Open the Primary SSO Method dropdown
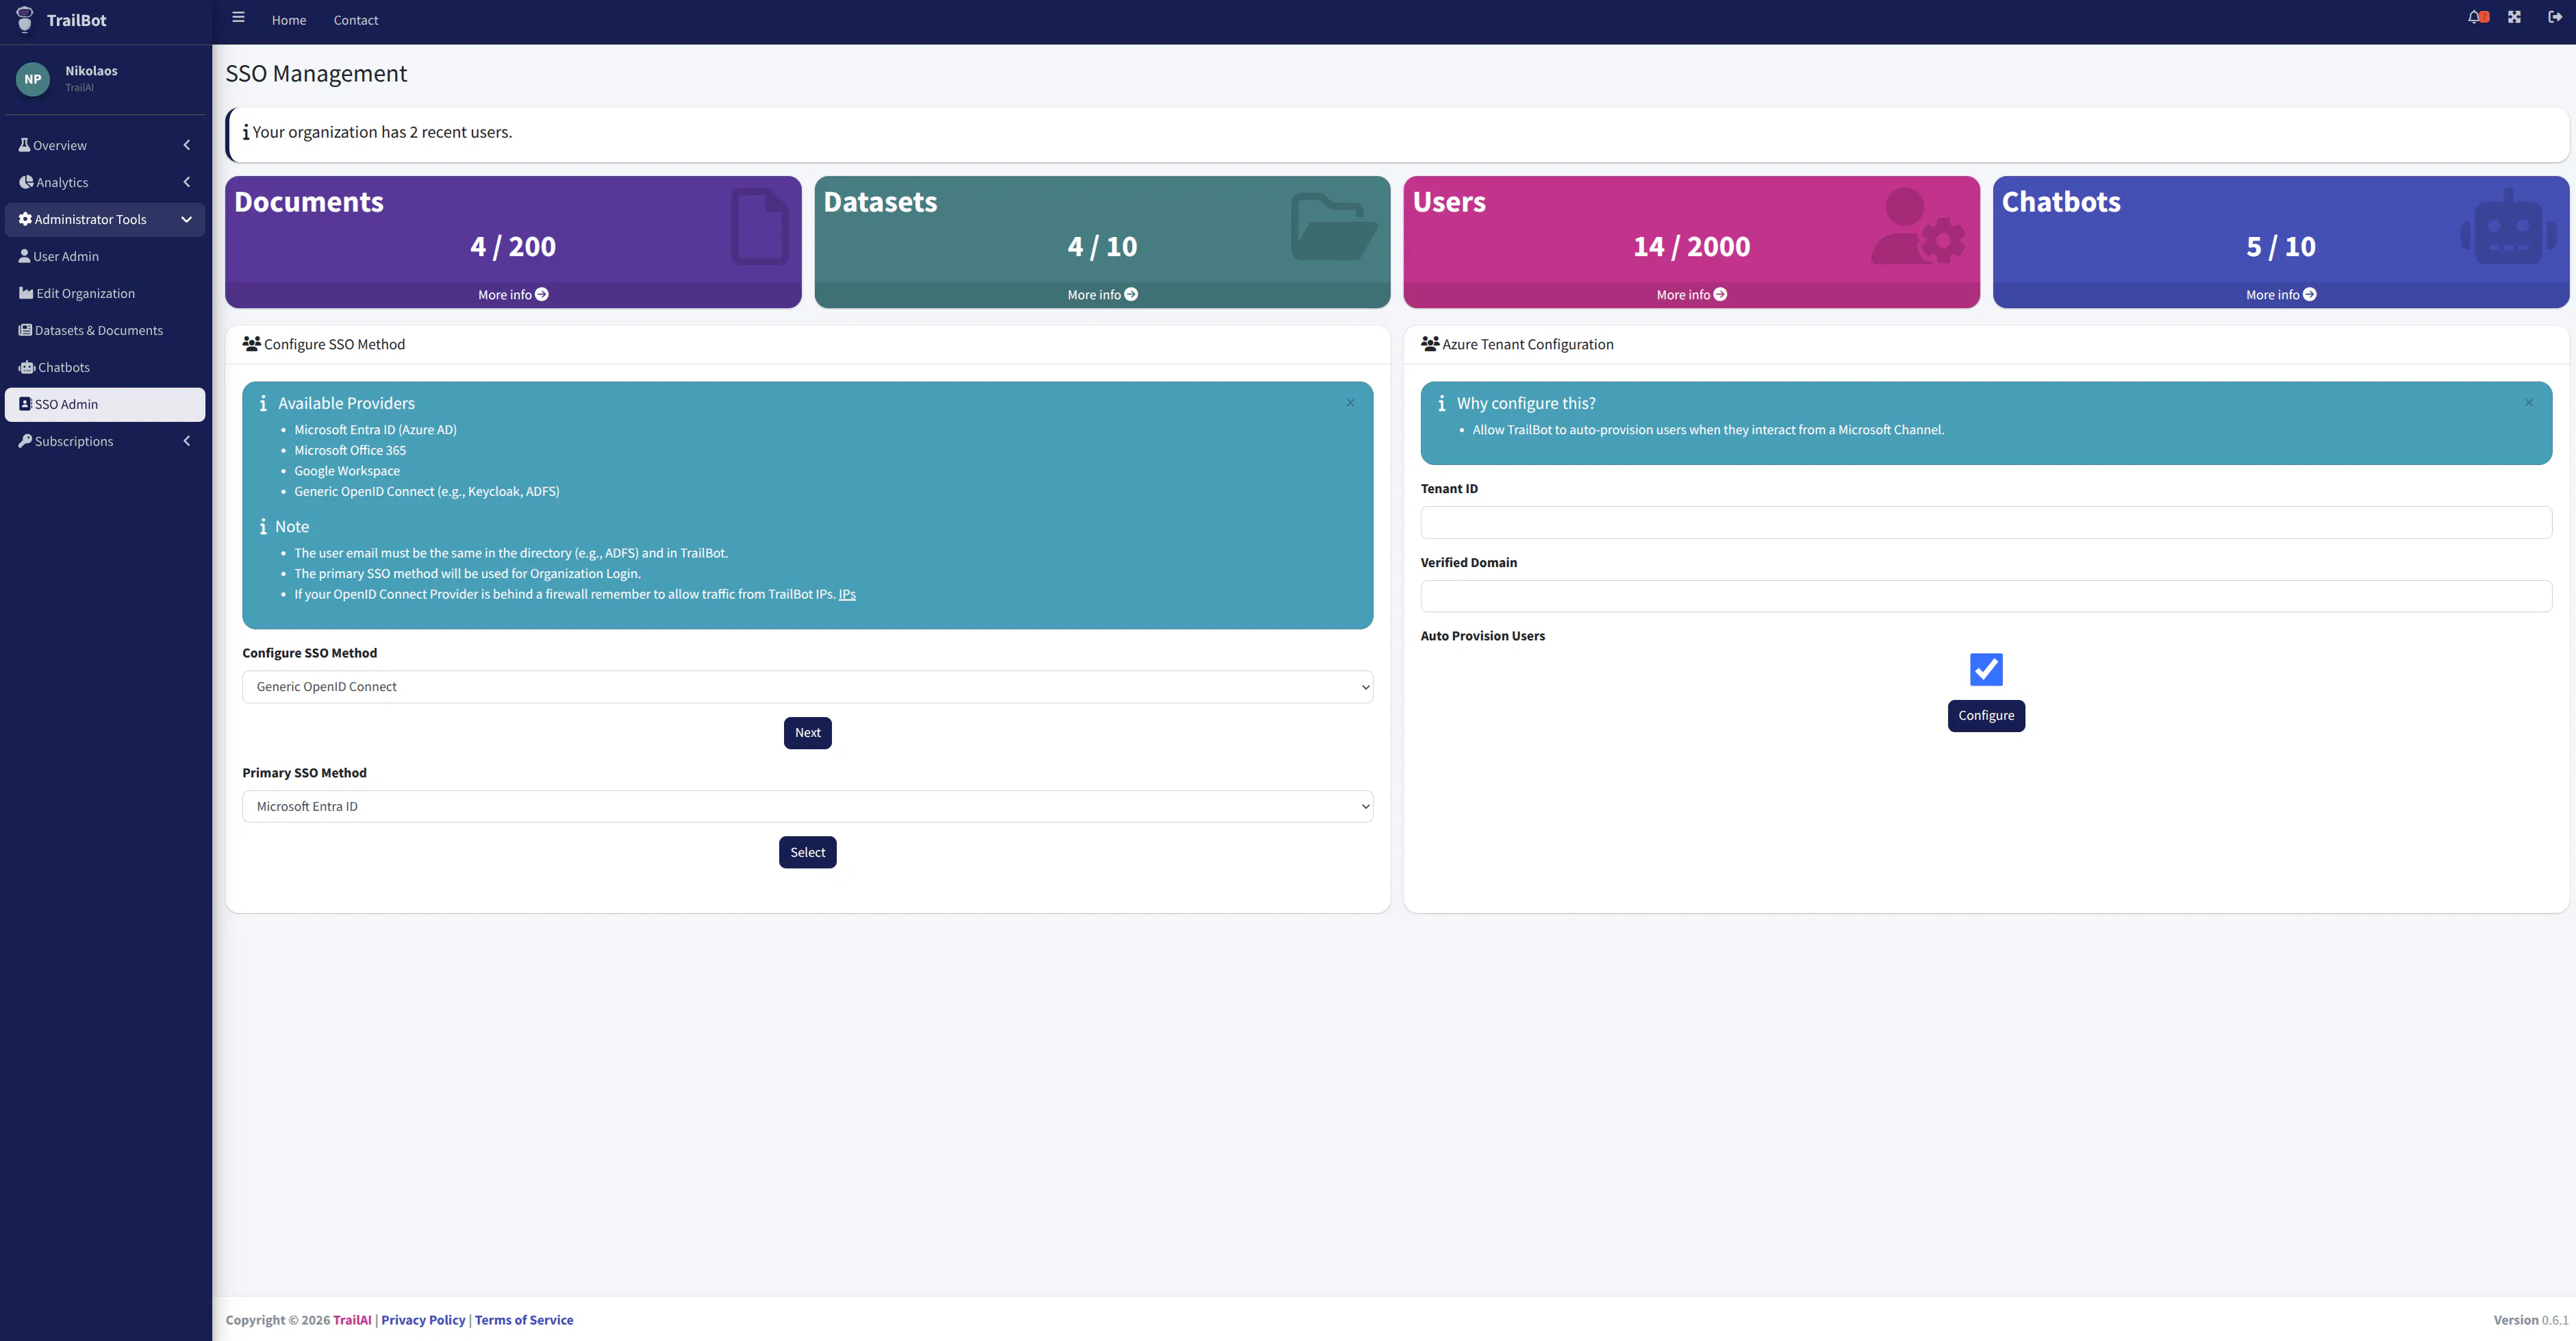2576x1341 pixels. pos(807,806)
